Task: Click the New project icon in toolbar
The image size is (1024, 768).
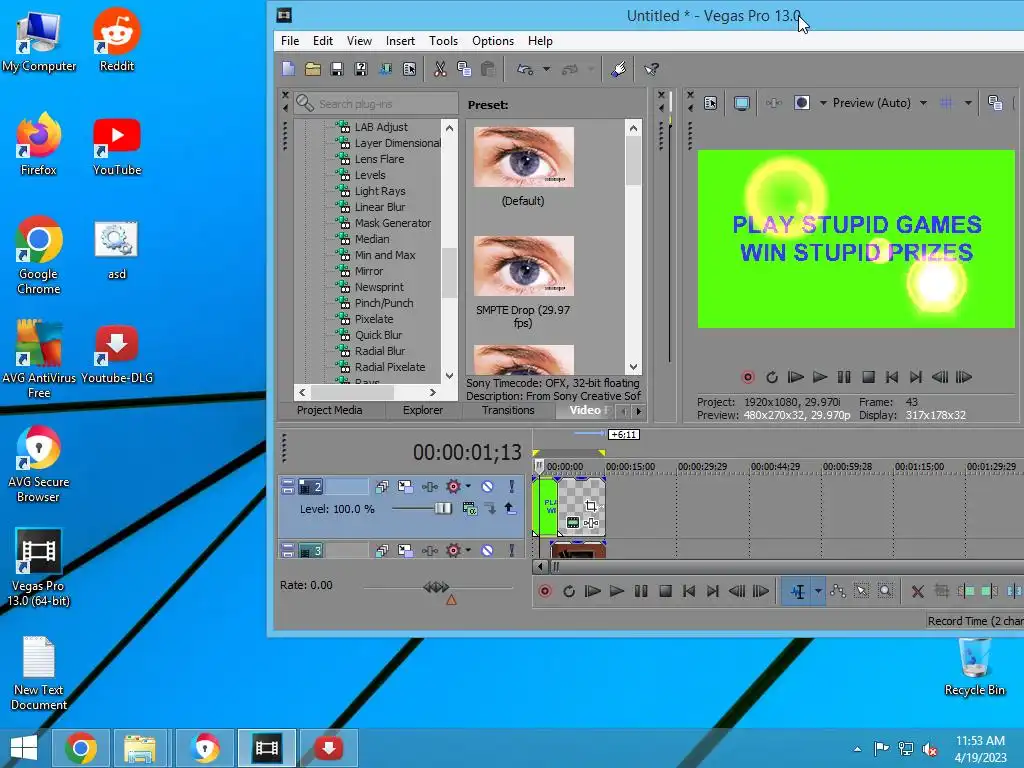Action: (289, 69)
